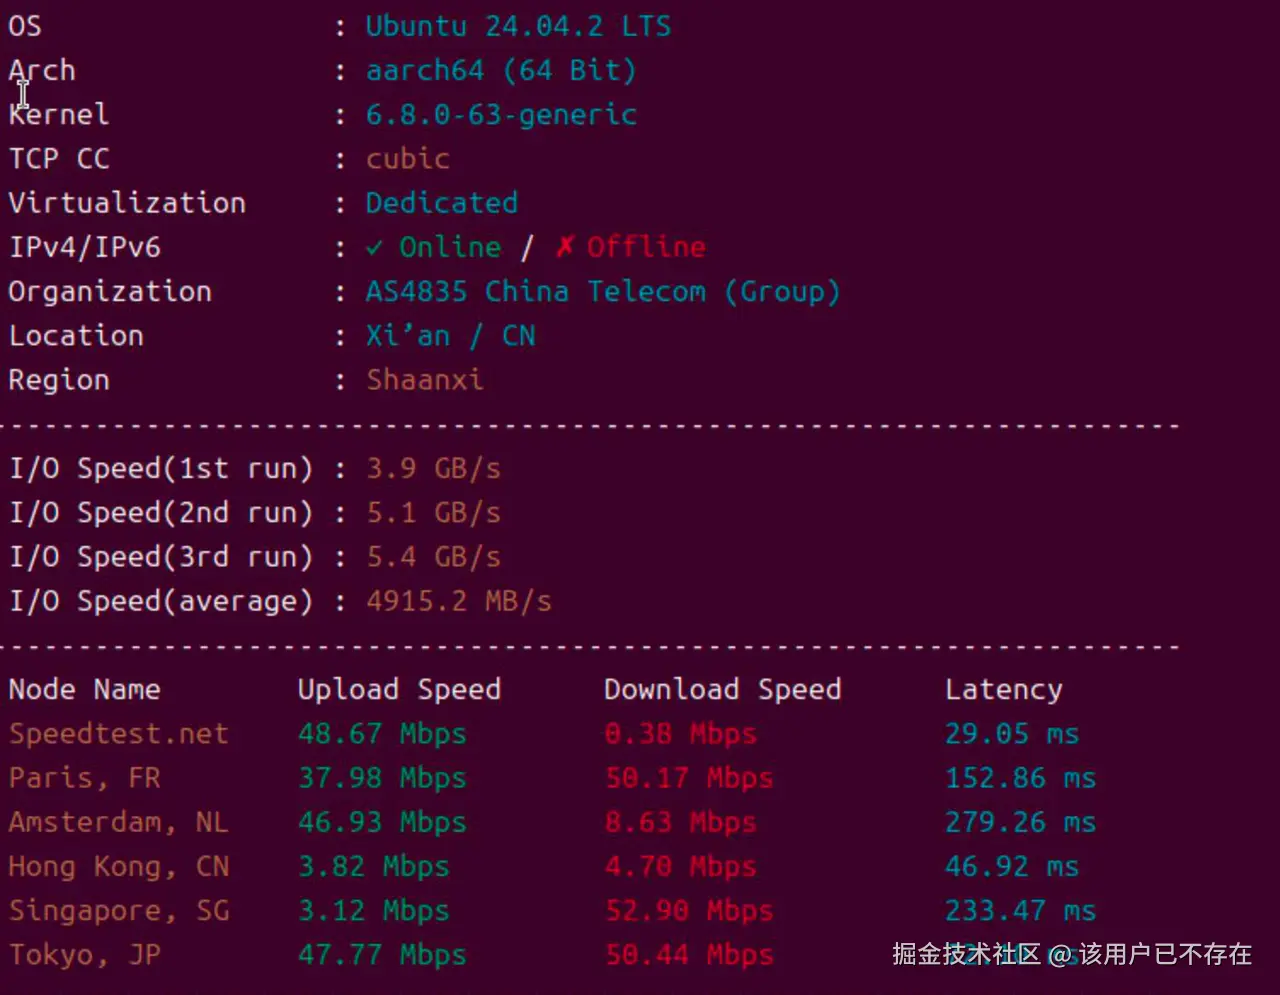Image resolution: width=1280 pixels, height=995 pixels.
Task: Click the green Online checkmark icon
Action: coord(374,247)
